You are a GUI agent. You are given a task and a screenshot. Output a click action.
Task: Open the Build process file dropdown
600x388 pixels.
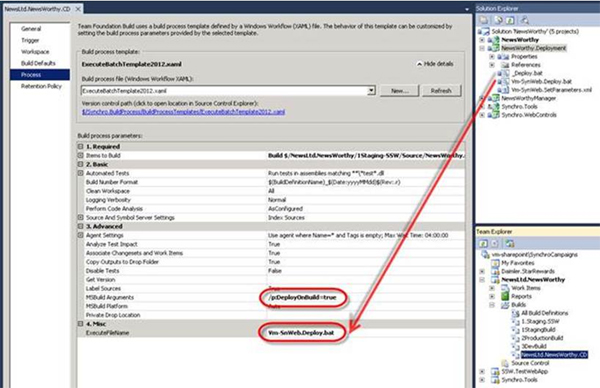[x=371, y=91]
